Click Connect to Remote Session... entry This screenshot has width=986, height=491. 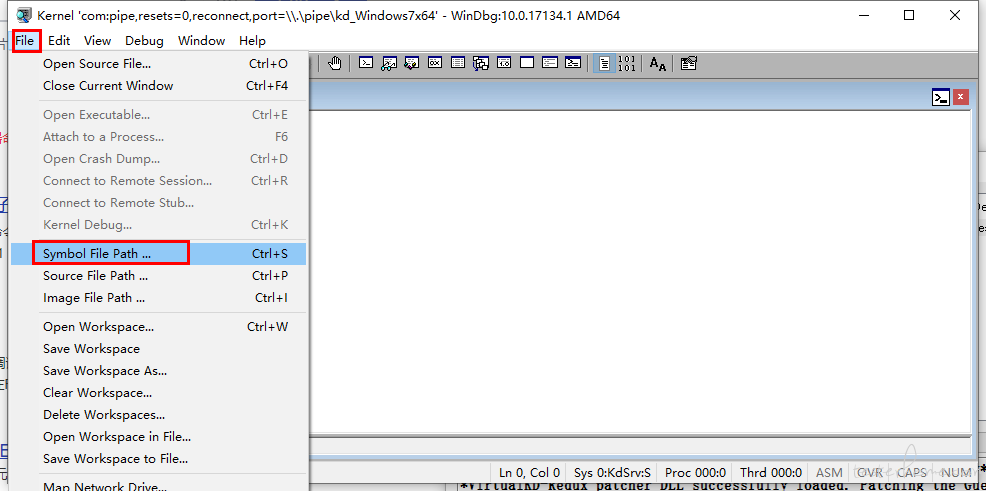(158, 180)
